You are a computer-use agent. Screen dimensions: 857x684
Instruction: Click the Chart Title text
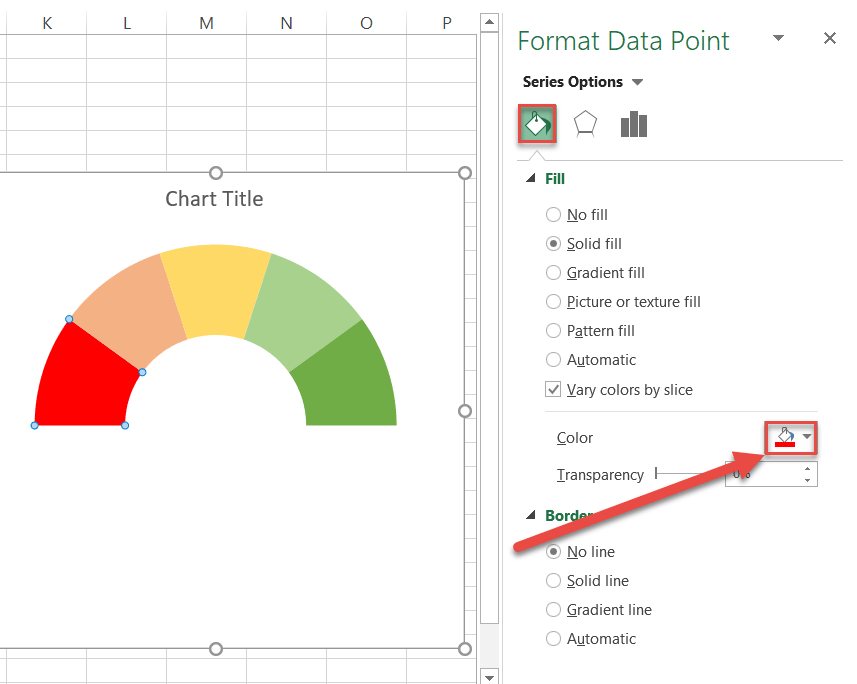(x=214, y=199)
